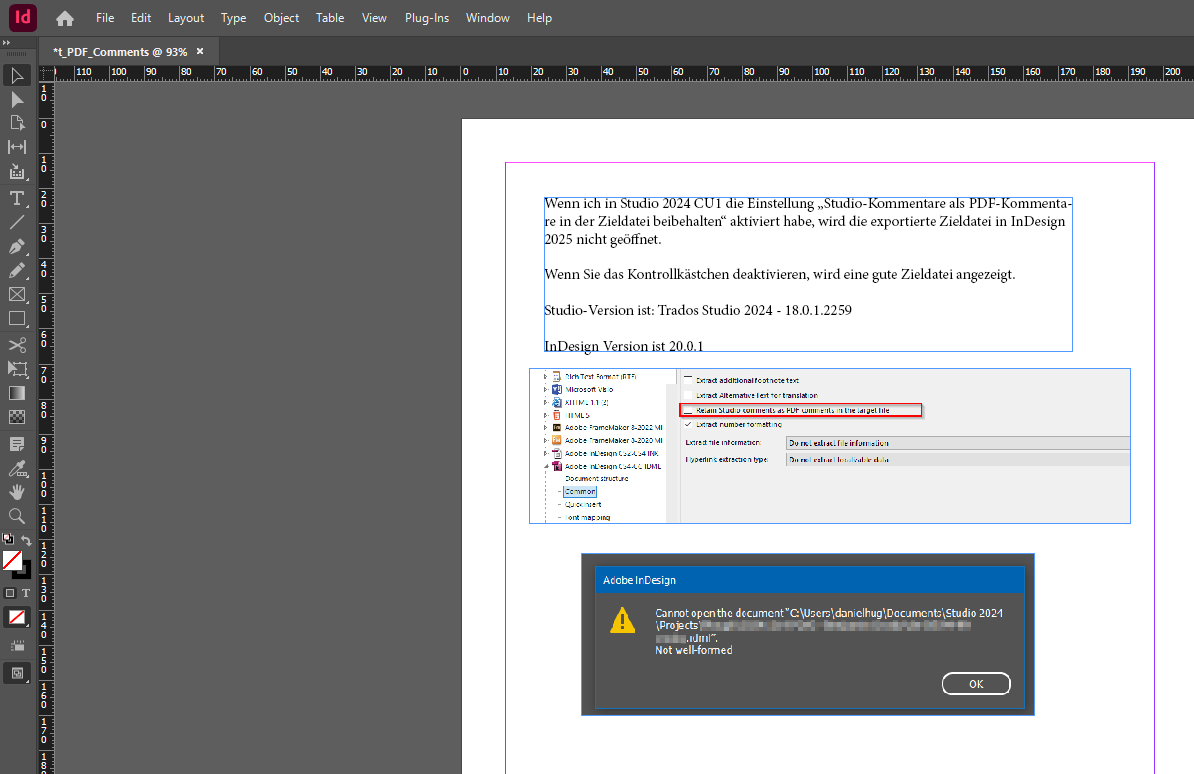Pick the Scissors tool
Screen dimensions: 1194x774
17,345
